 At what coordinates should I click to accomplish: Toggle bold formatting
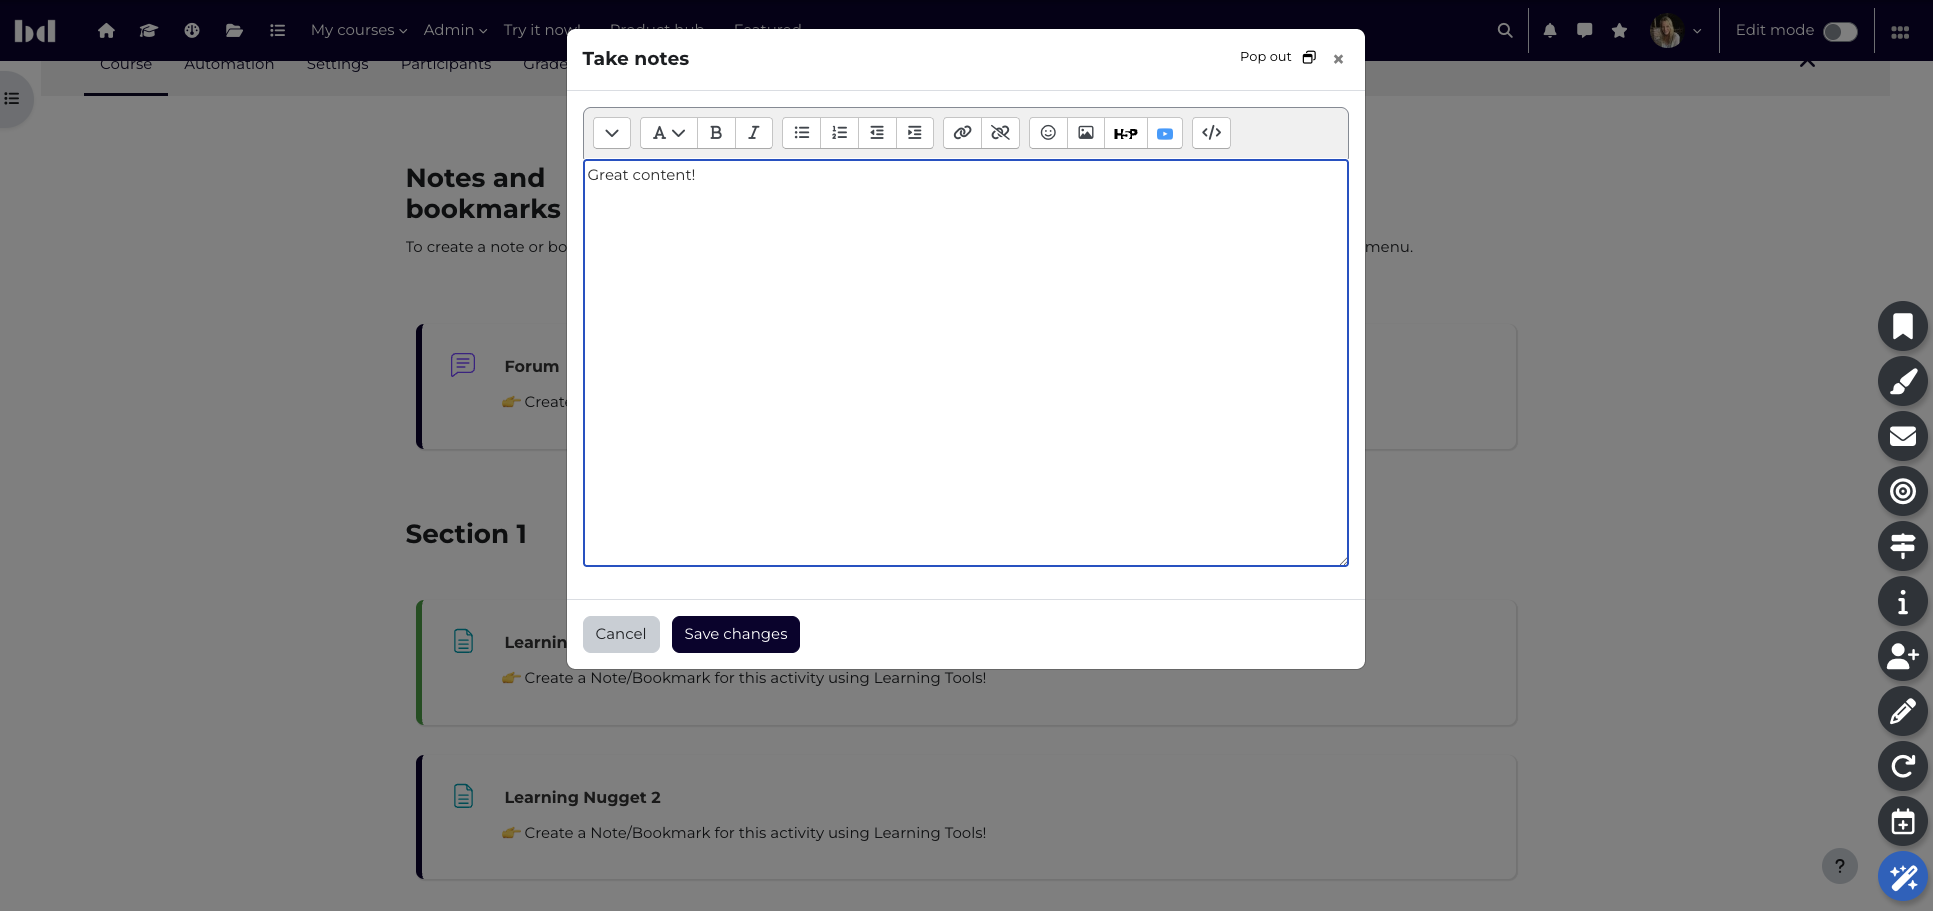click(x=716, y=133)
